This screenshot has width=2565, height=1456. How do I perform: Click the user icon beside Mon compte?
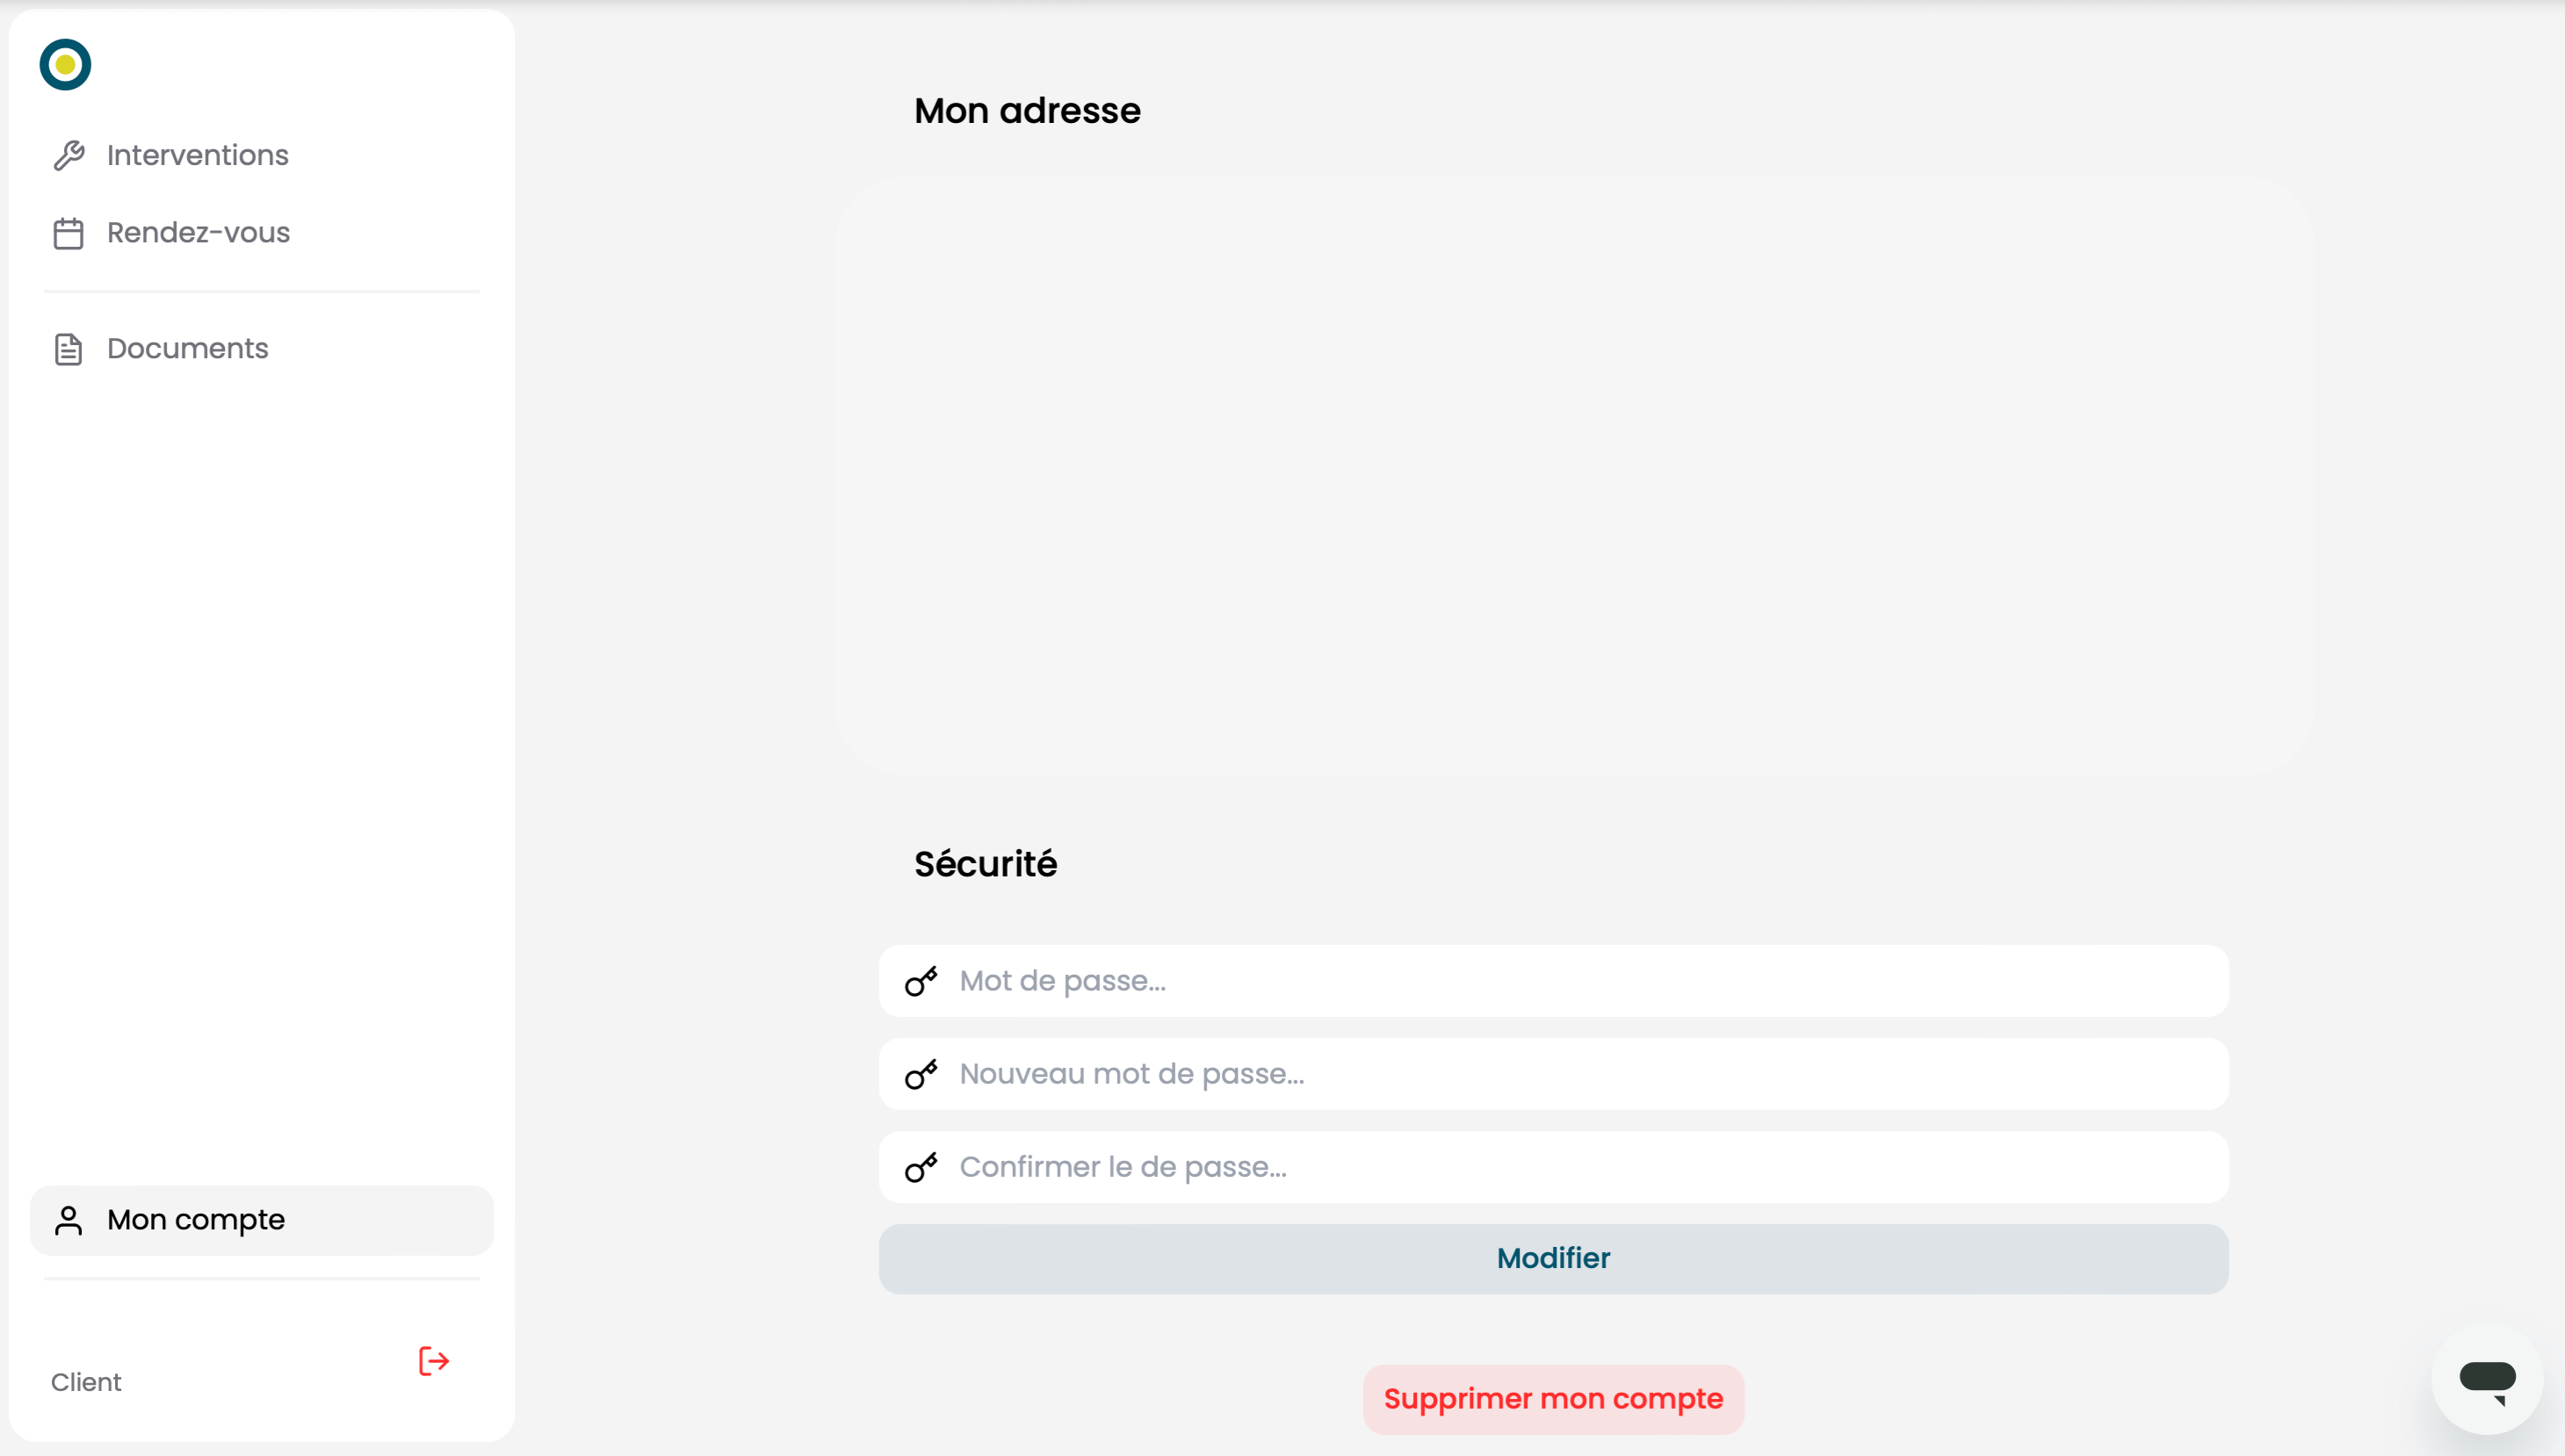(x=68, y=1220)
